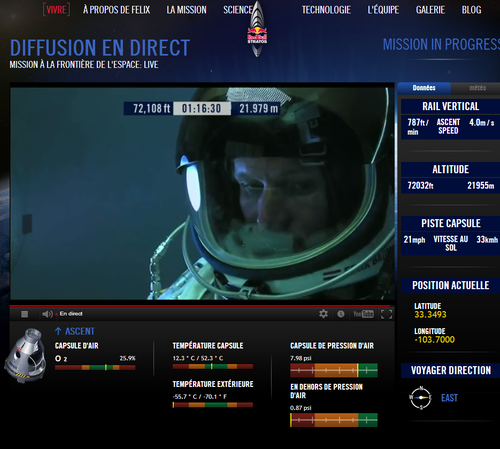Click the outside temperature gauge bar
The height and width of the screenshot is (449, 500).
[x=213, y=405]
